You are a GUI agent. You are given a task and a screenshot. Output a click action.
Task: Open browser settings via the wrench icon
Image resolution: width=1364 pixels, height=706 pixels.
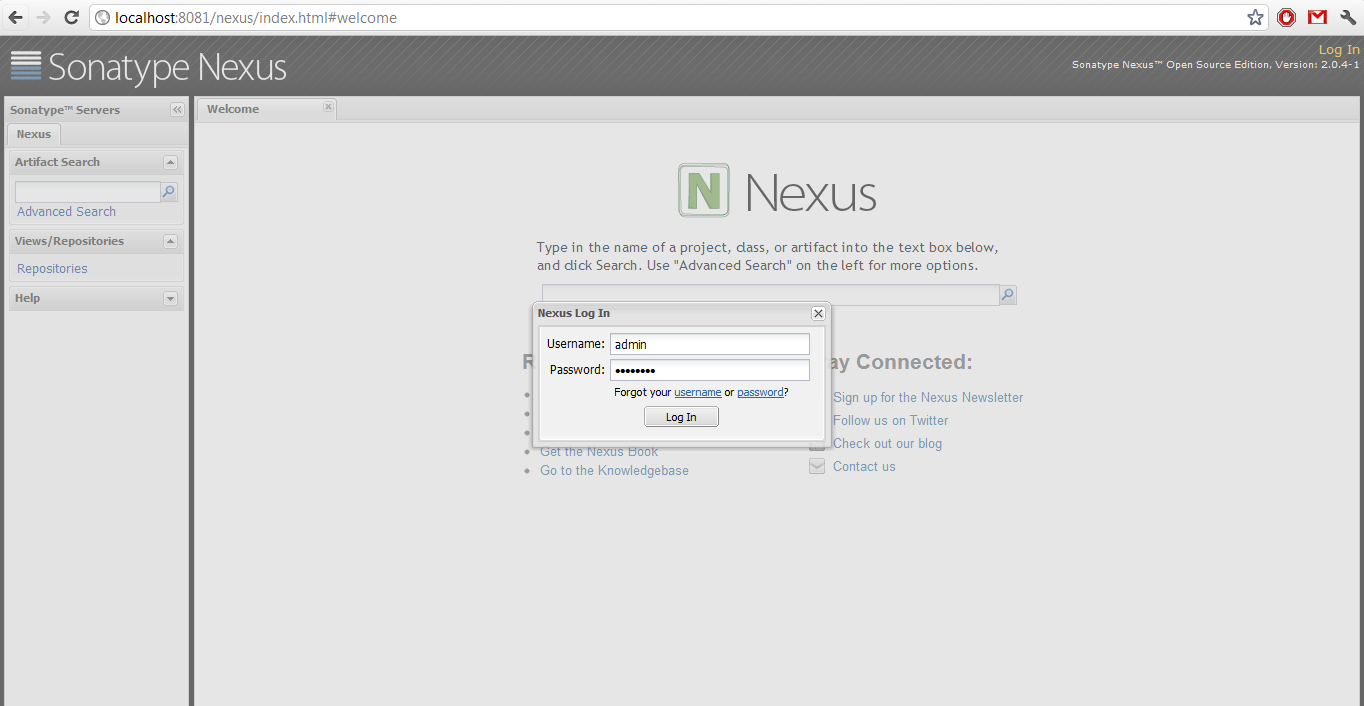[1347, 17]
